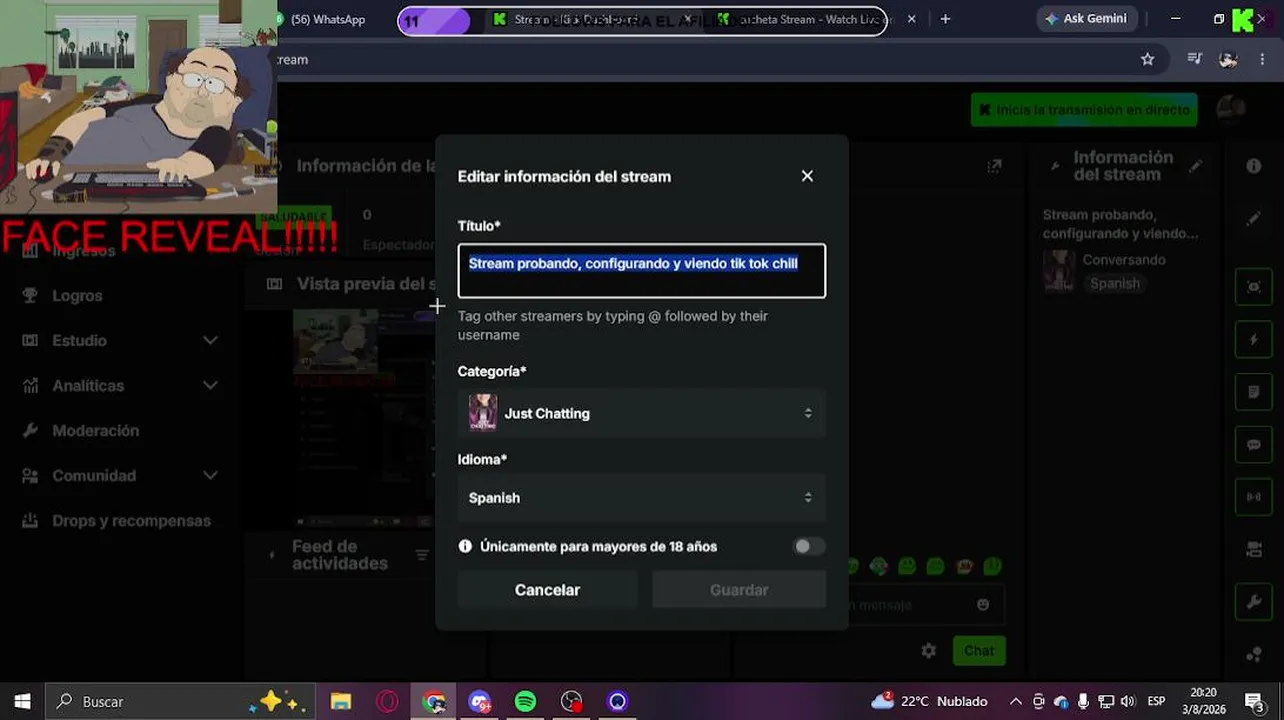Image resolution: width=1284 pixels, height=720 pixels.
Task: Click the Conversando category thumbnail
Action: (1057, 271)
